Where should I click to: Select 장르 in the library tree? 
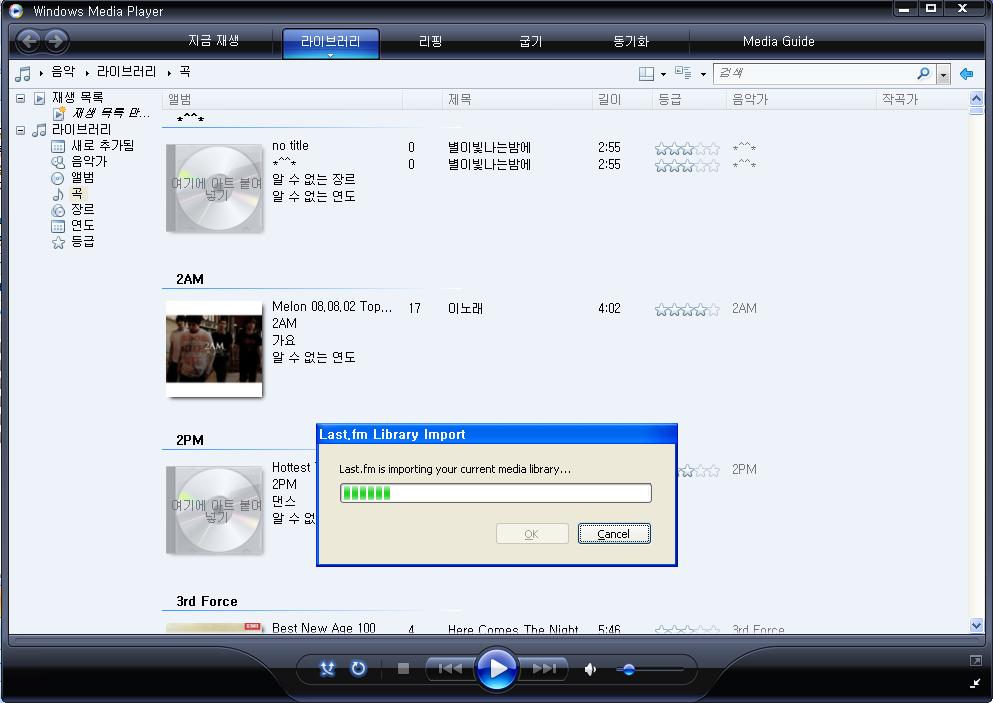click(82, 209)
